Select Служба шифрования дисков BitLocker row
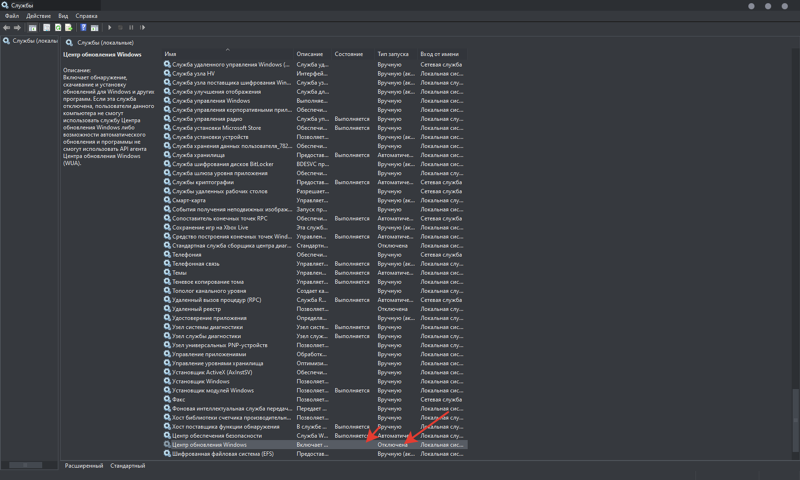This screenshot has height=480, width=800. pos(315,164)
